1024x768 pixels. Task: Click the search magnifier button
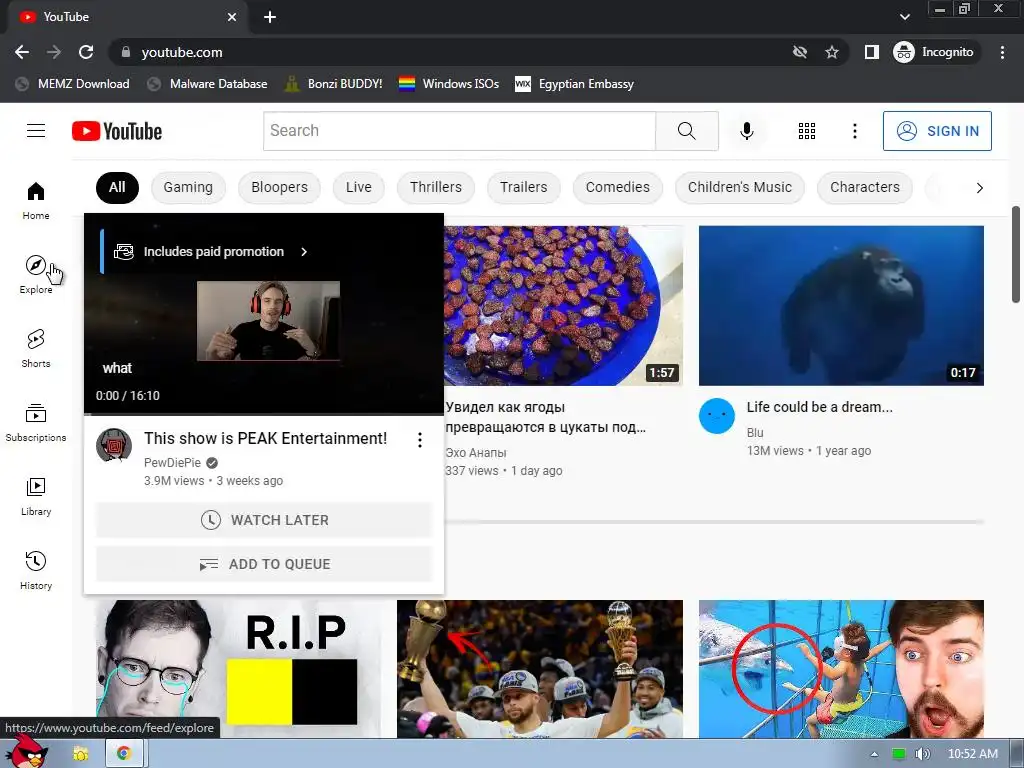coord(686,131)
